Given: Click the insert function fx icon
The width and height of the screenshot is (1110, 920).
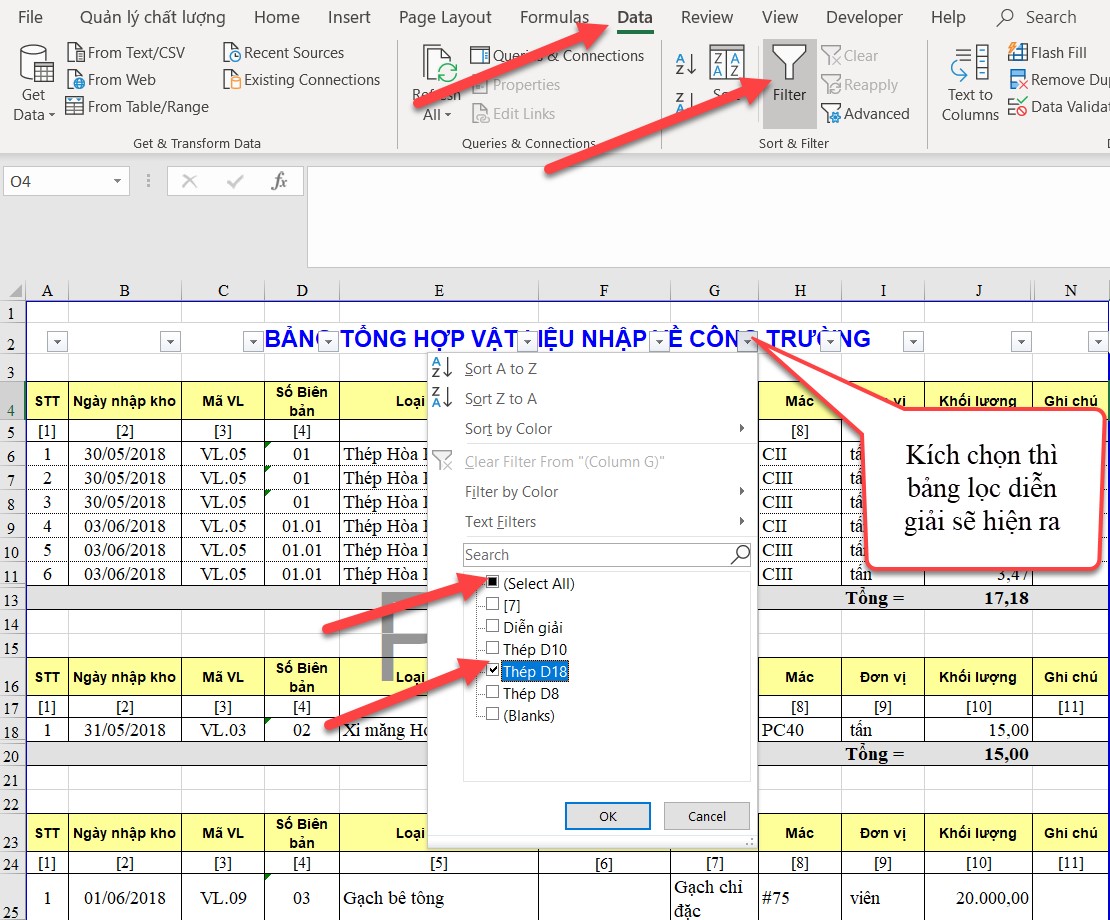Looking at the screenshot, I should (280, 181).
